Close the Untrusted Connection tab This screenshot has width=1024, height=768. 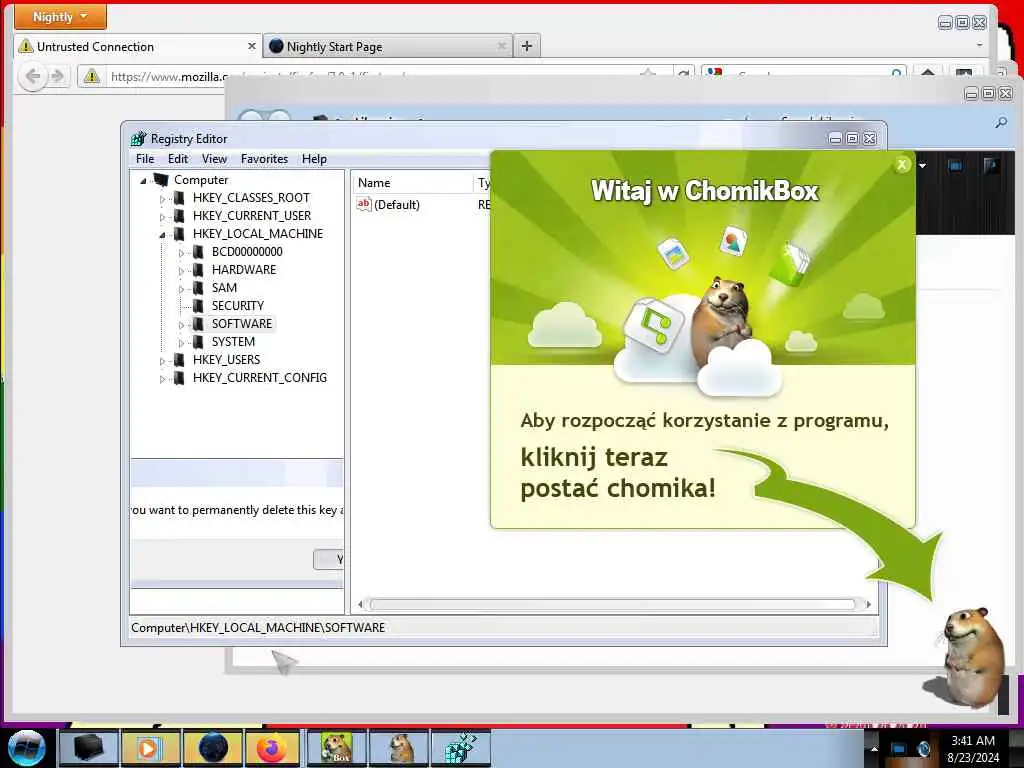point(251,46)
